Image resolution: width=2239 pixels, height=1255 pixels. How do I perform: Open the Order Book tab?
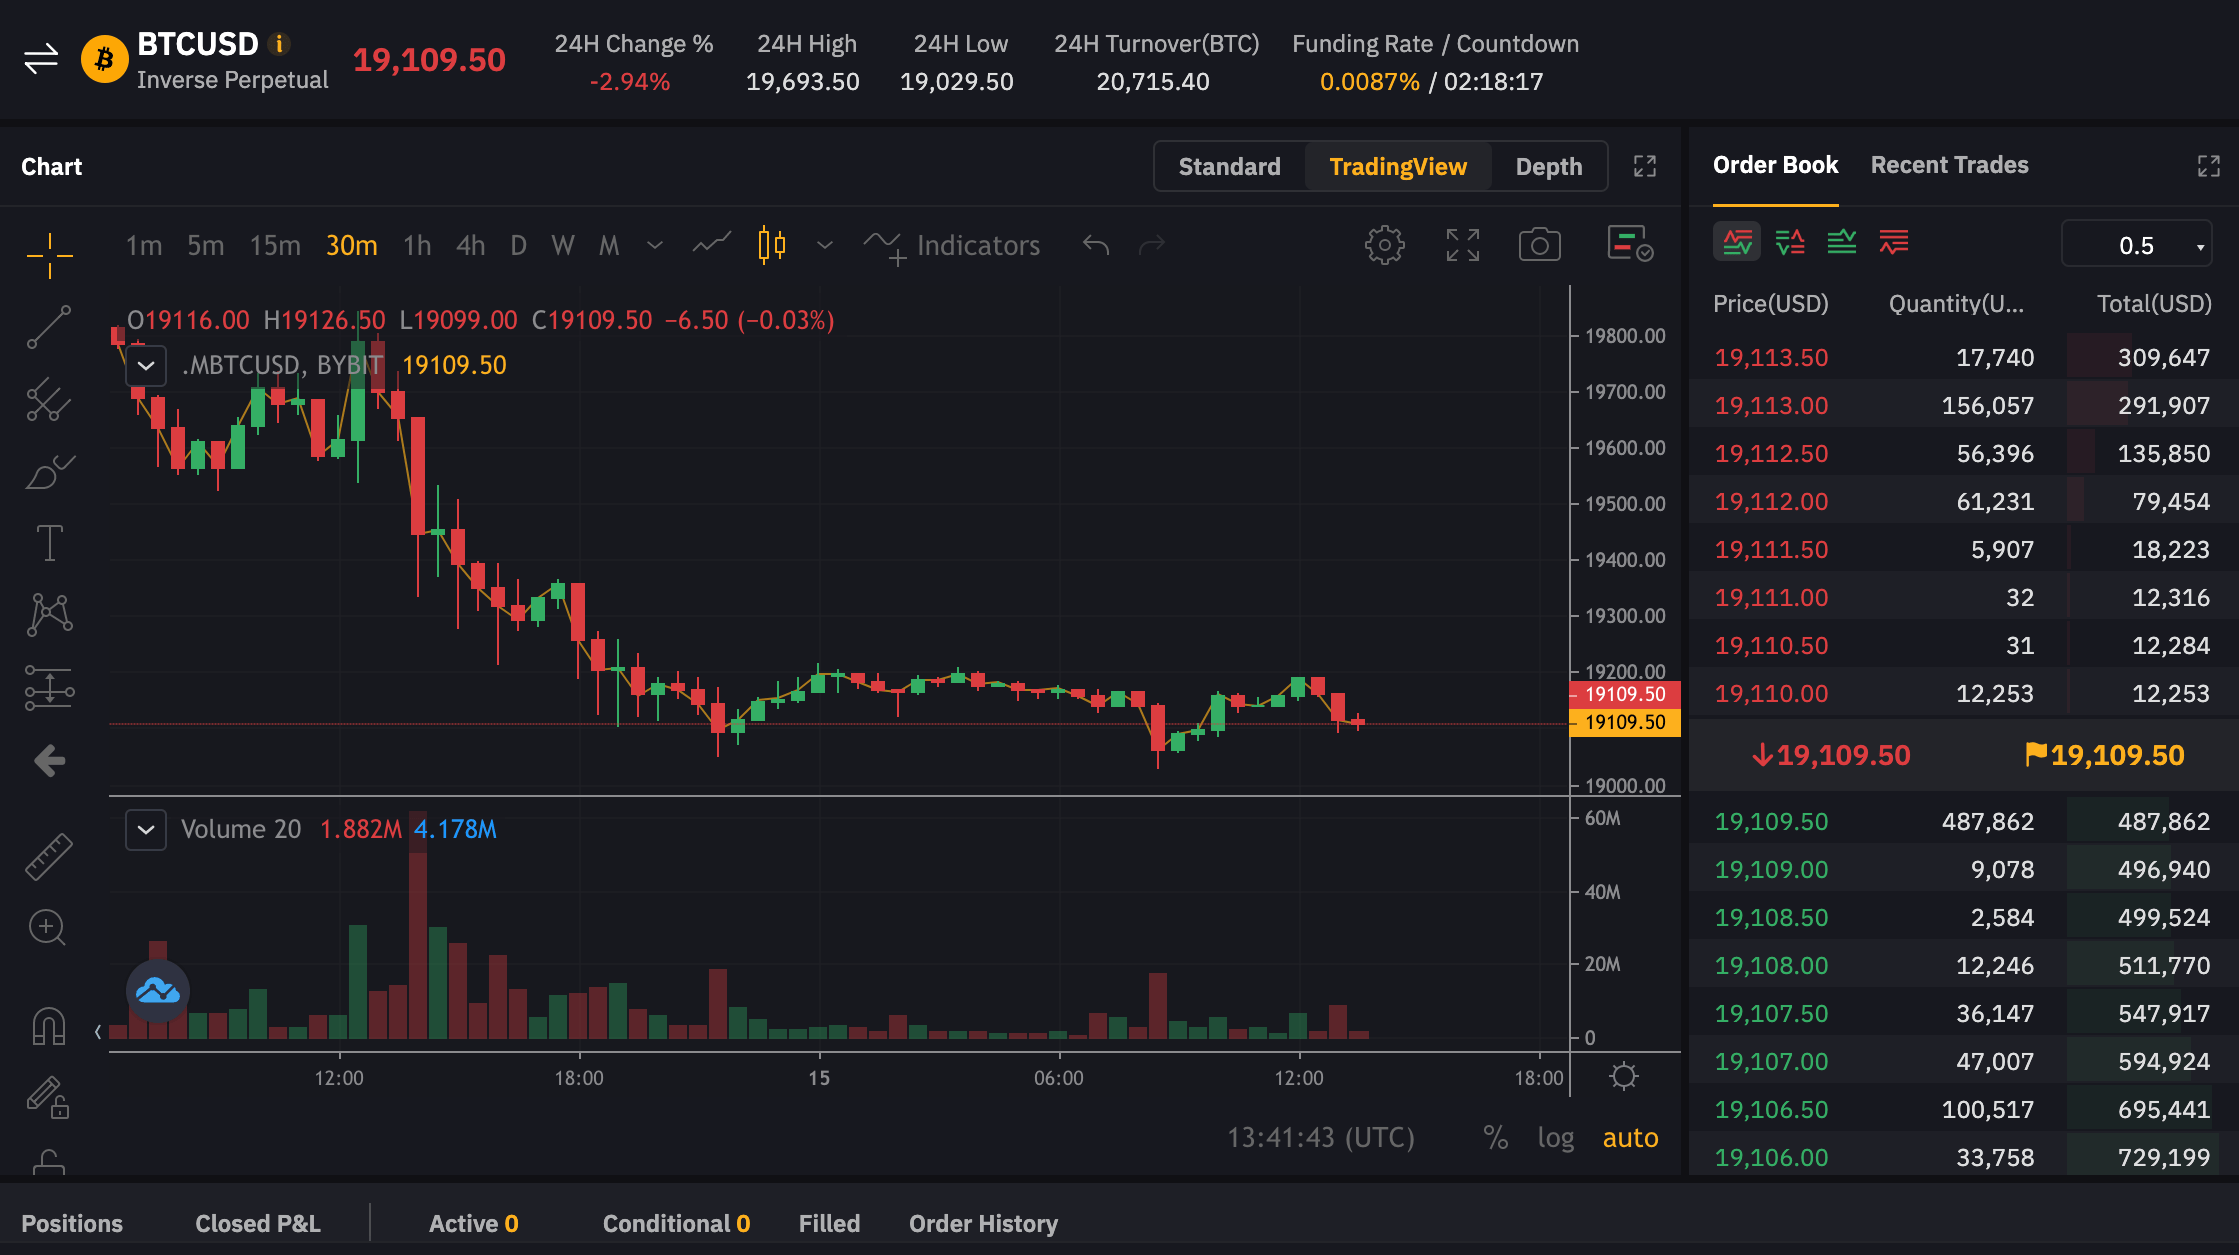click(x=1775, y=165)
